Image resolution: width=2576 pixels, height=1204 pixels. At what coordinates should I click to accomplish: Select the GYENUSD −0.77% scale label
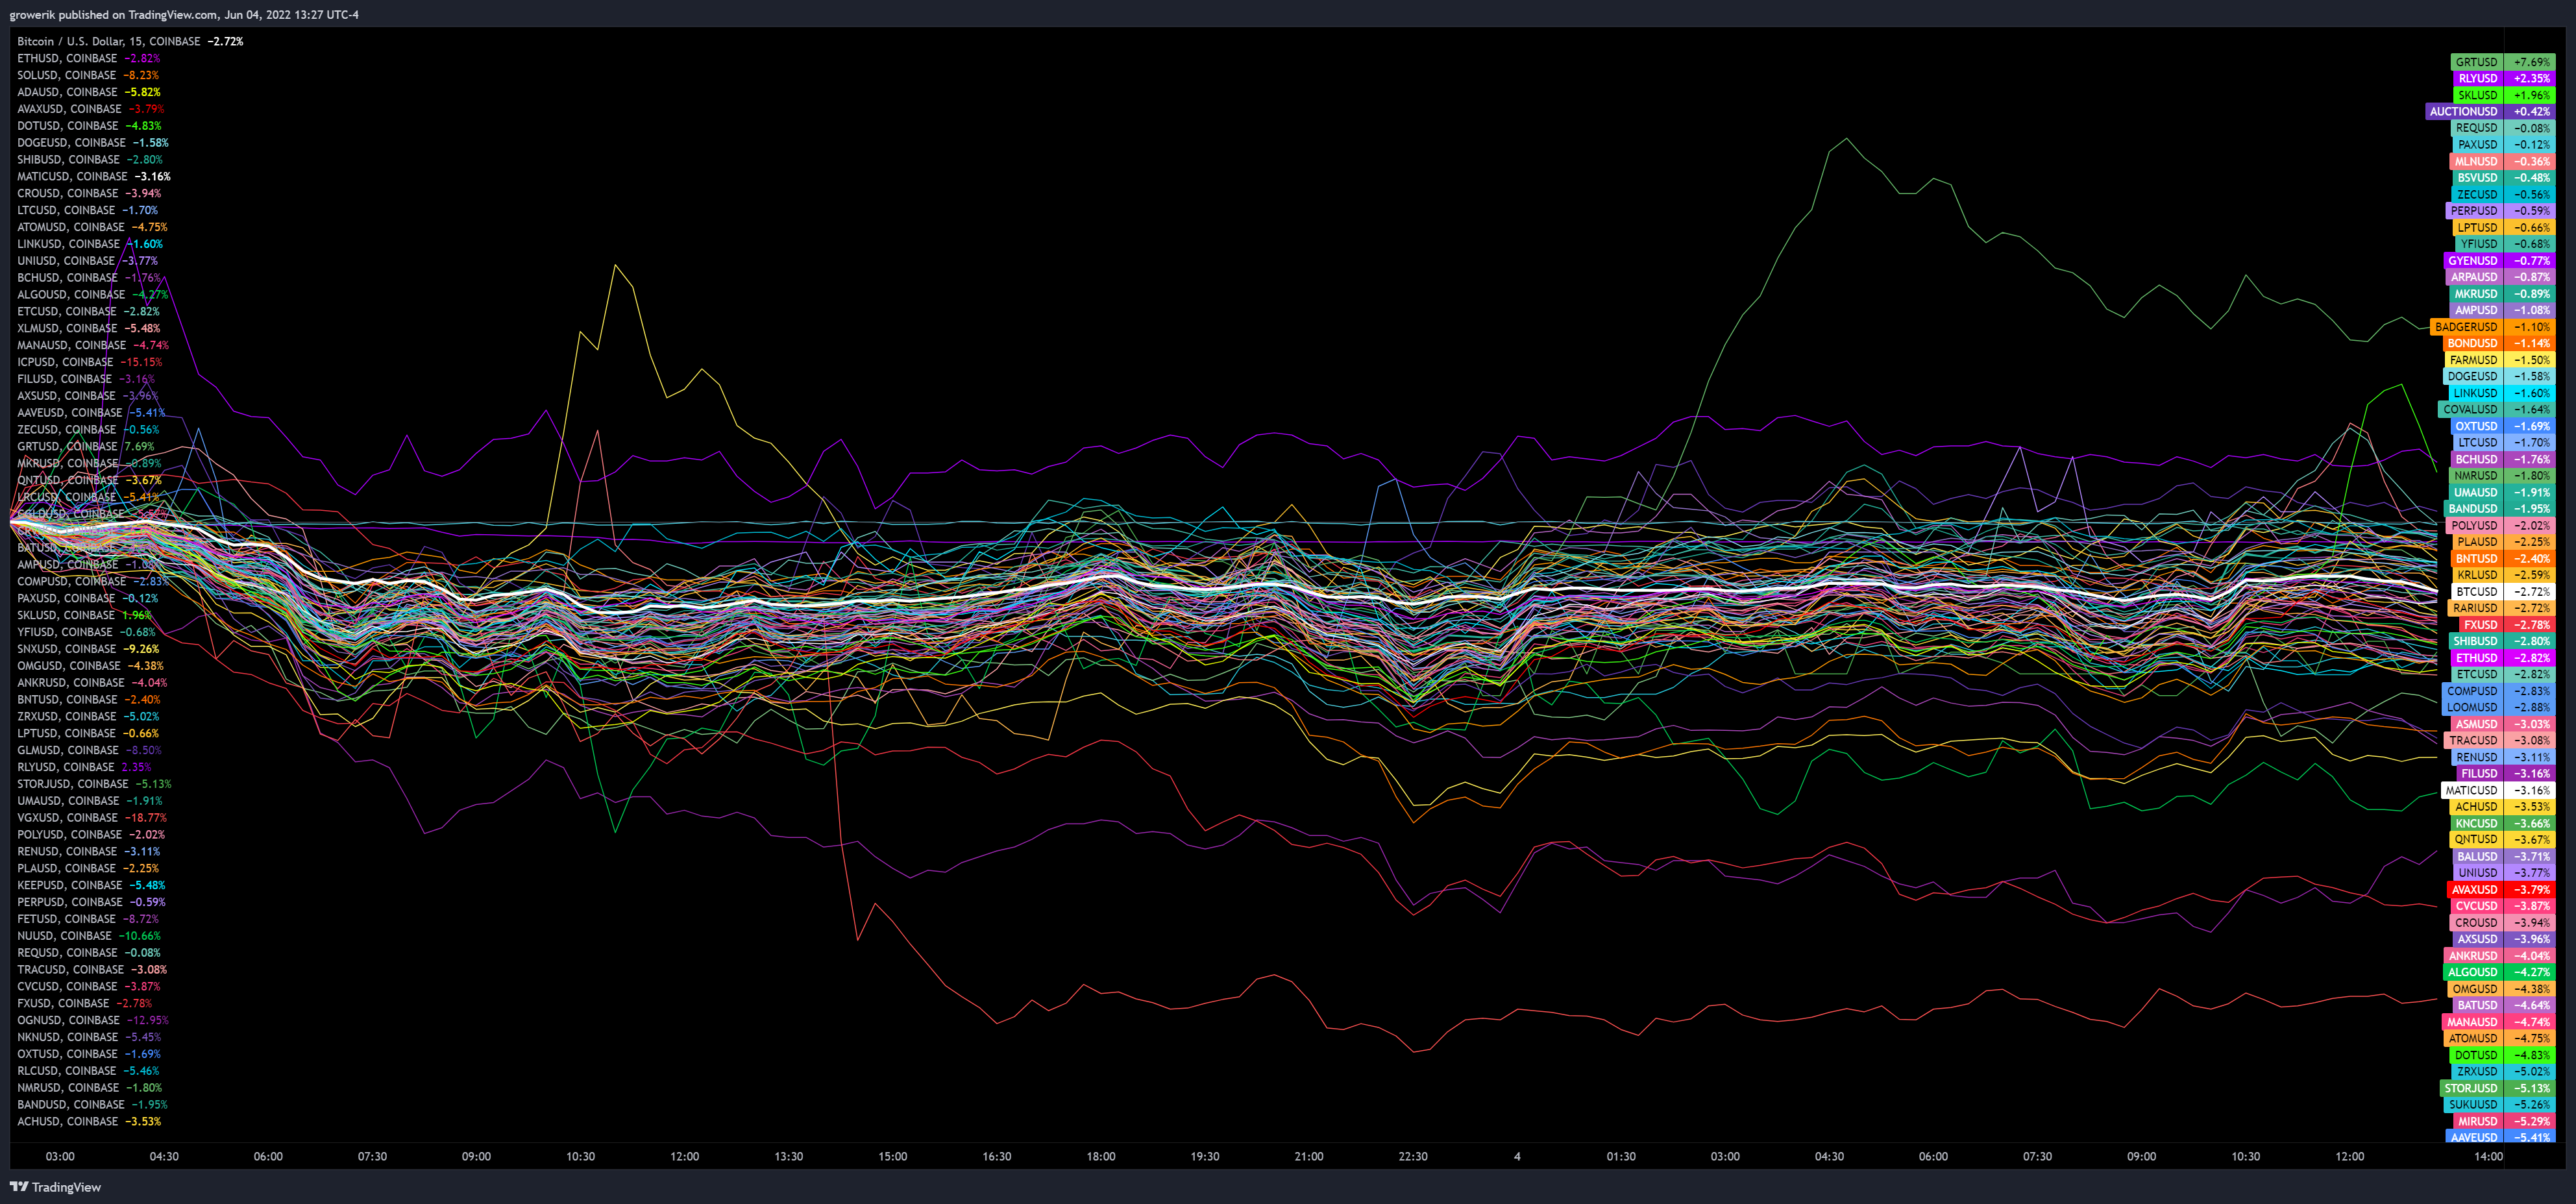coord(2500,260)
